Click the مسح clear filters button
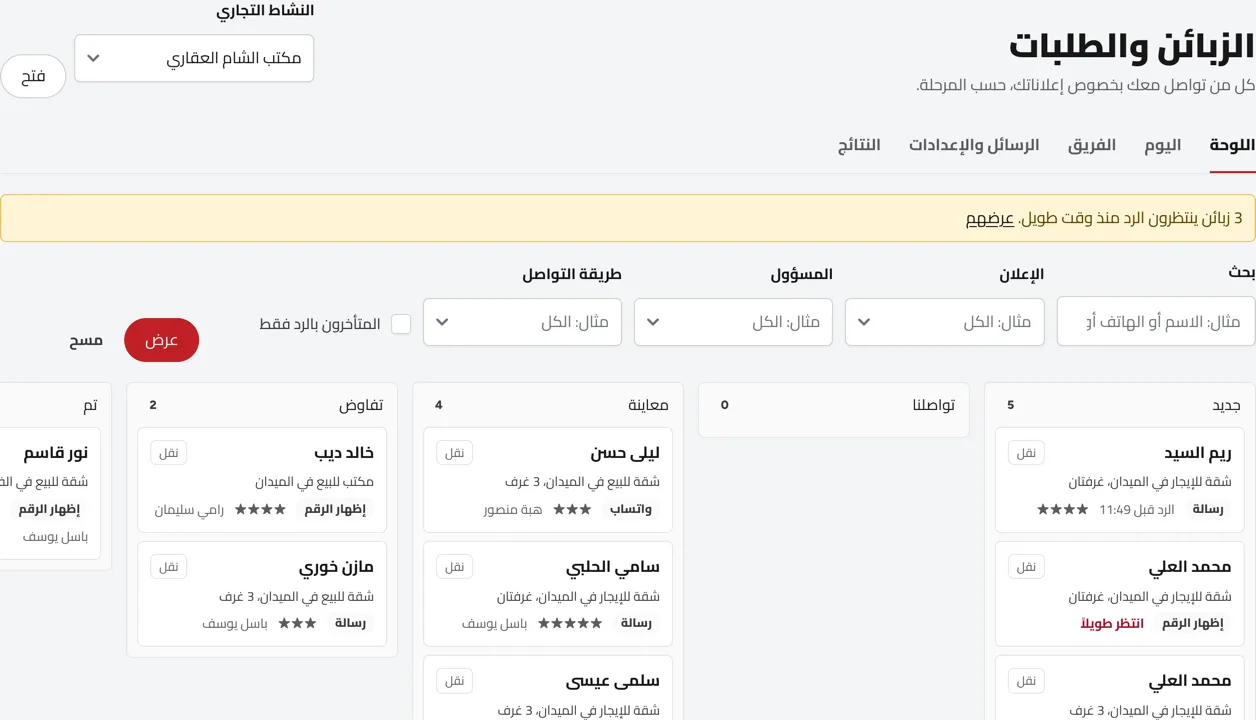The width and height of the screenshot is (1256, 720). coord(86,340)
